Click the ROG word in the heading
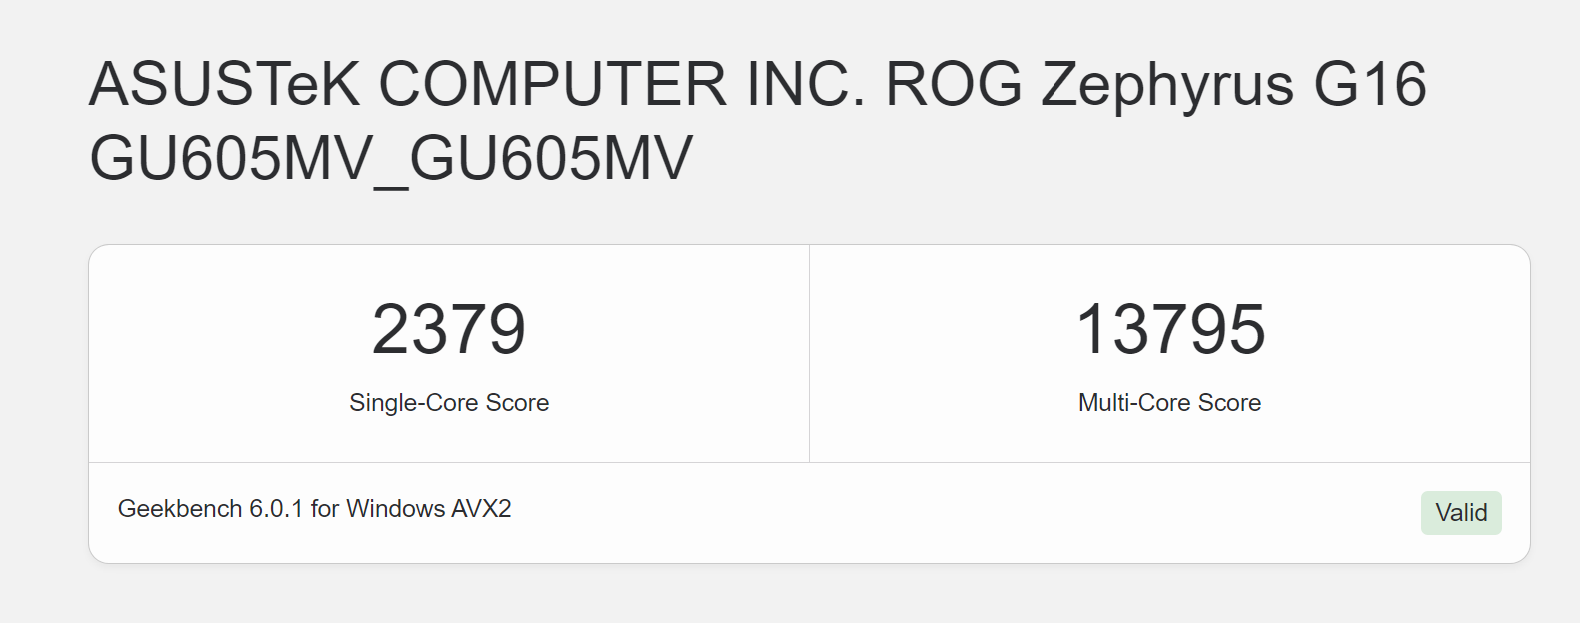Screen dimensions: 1580x623 tap(954, 84)
